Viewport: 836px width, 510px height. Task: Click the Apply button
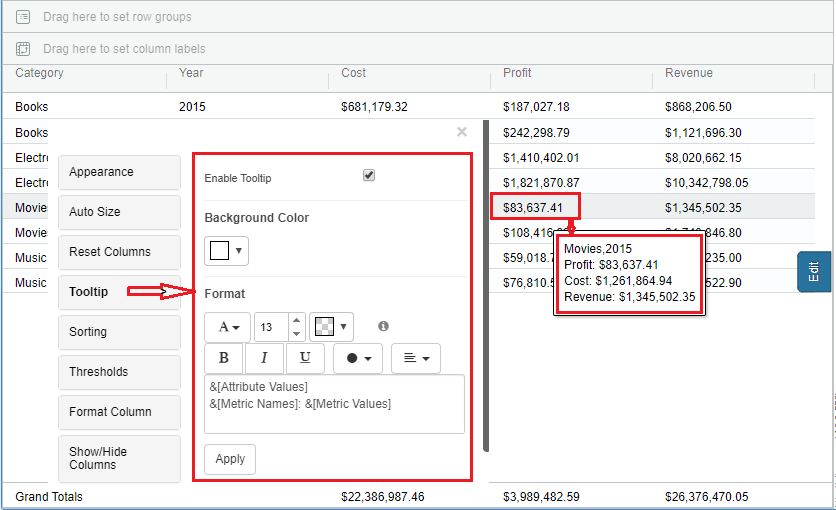[x=230, y=459]
